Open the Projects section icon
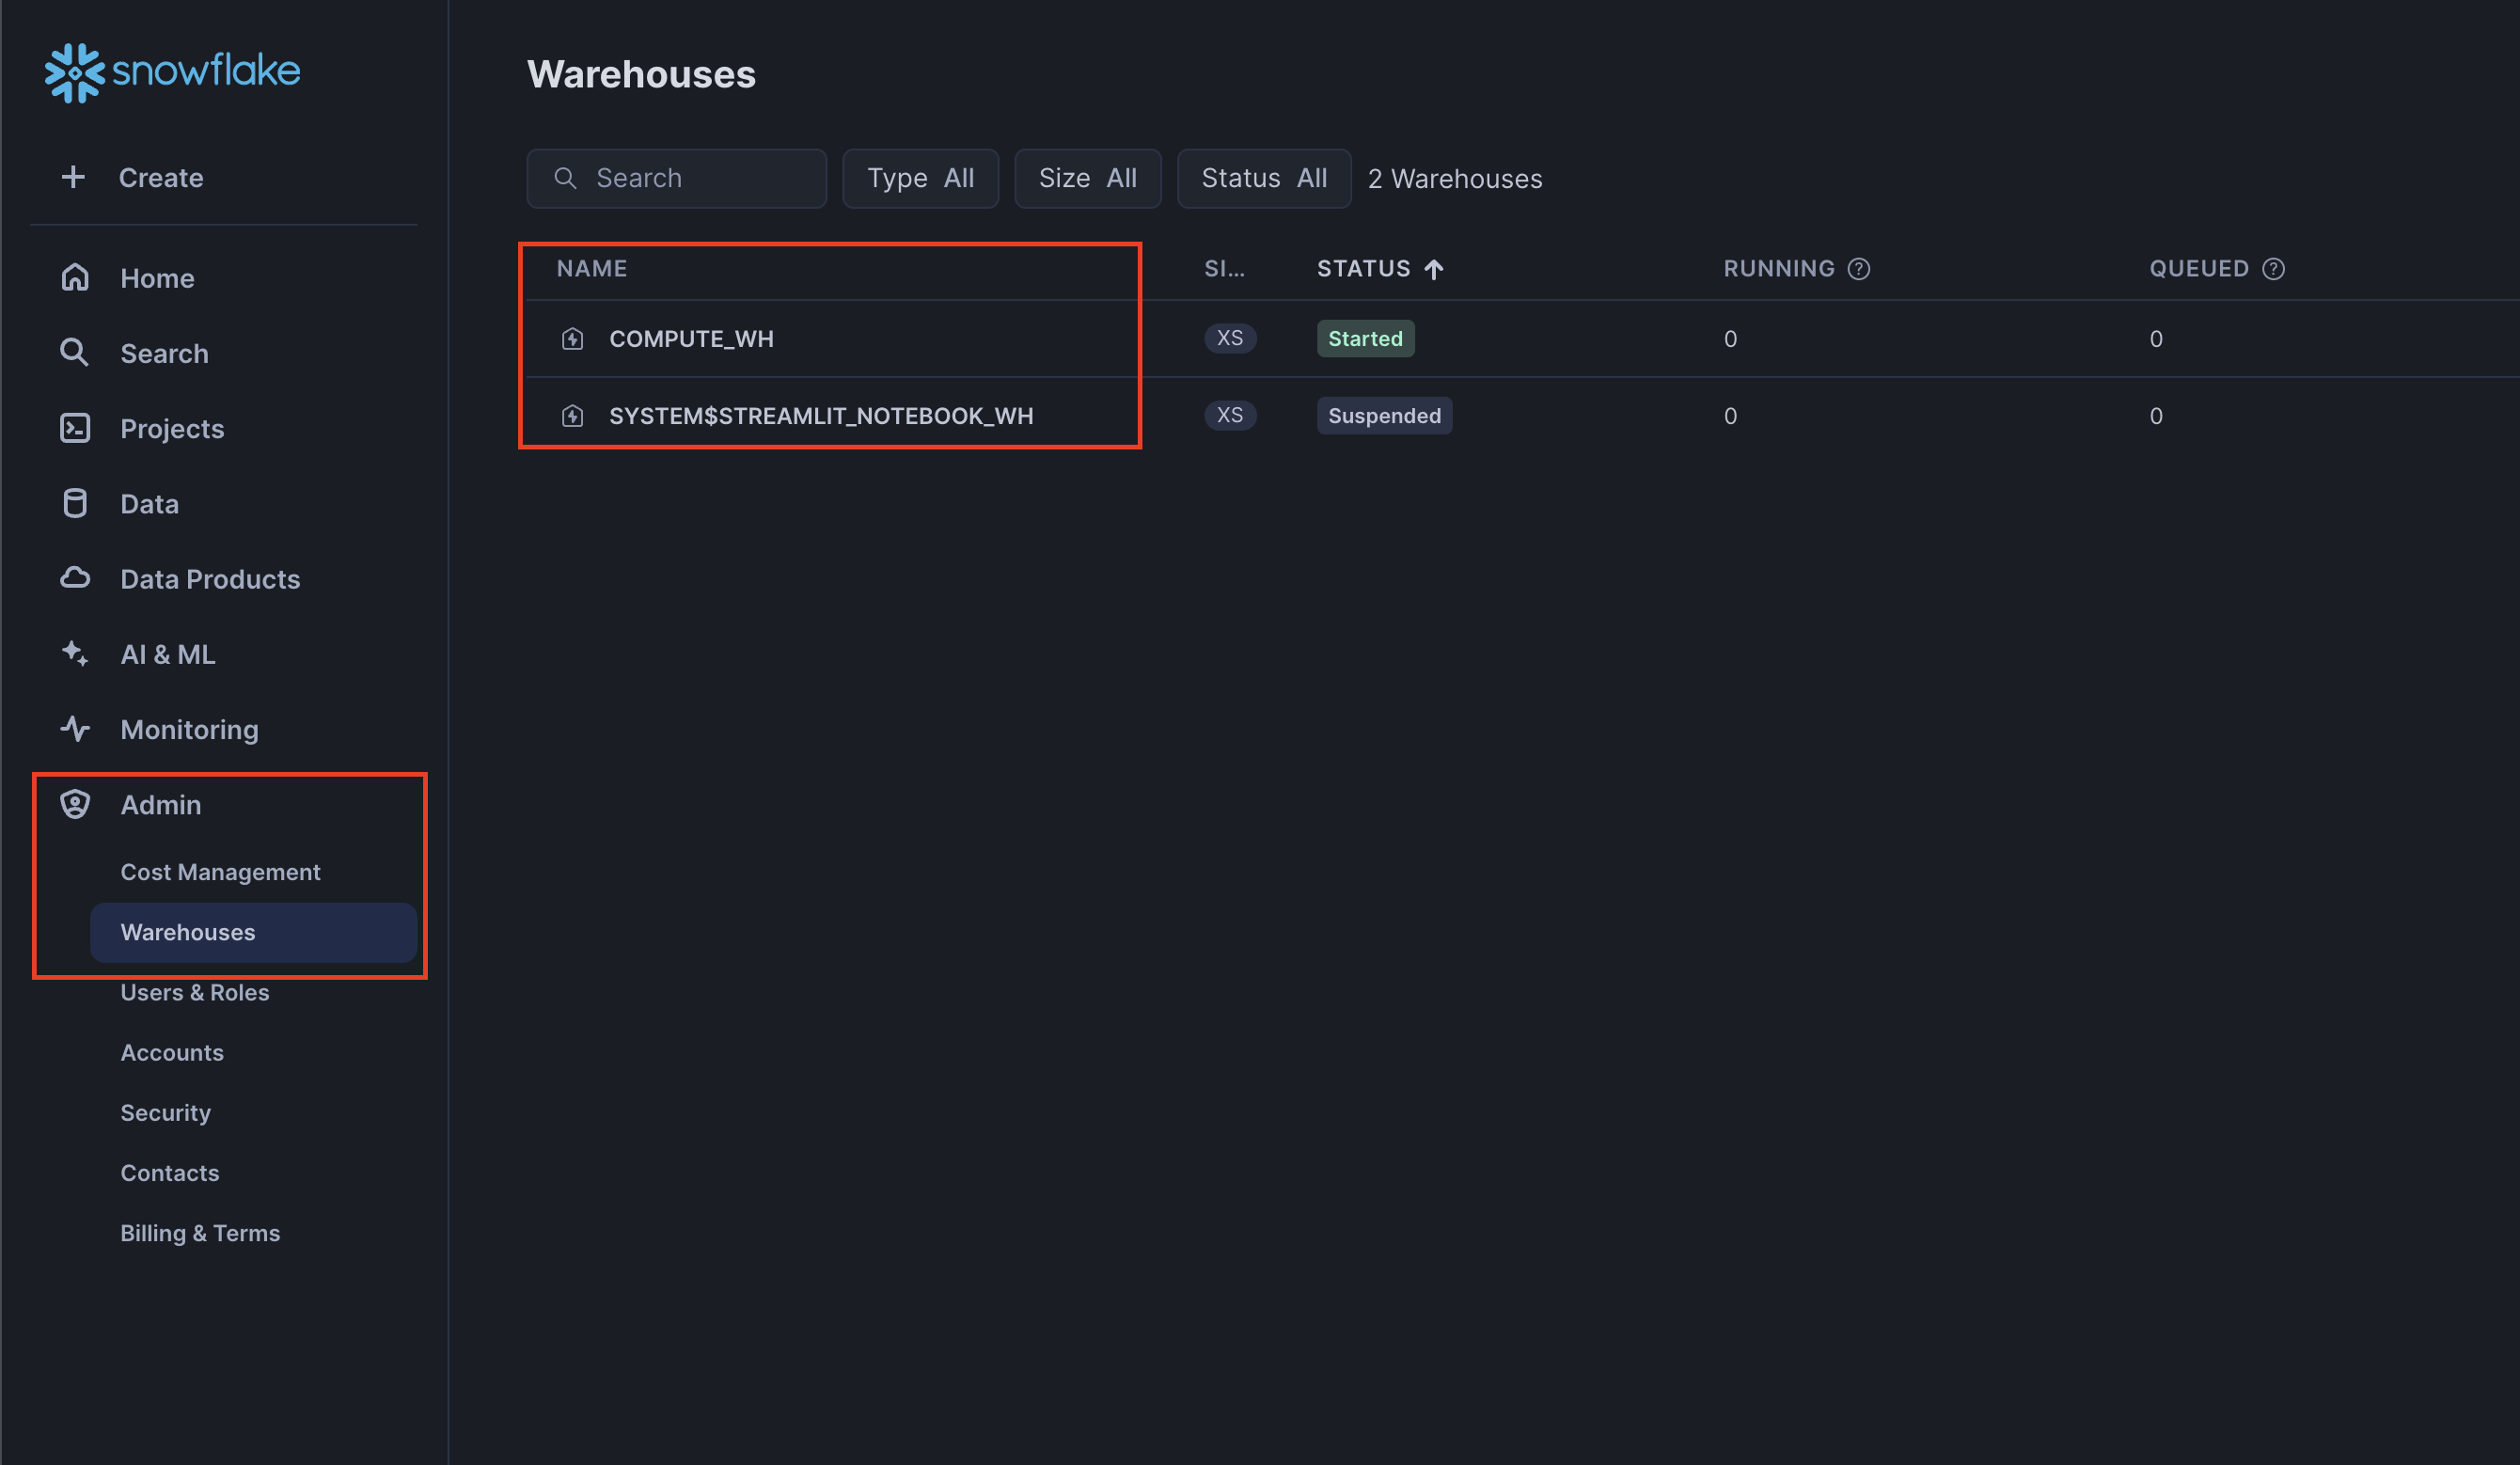This screenshot has height=1465, width=2520. pos(73,427)
